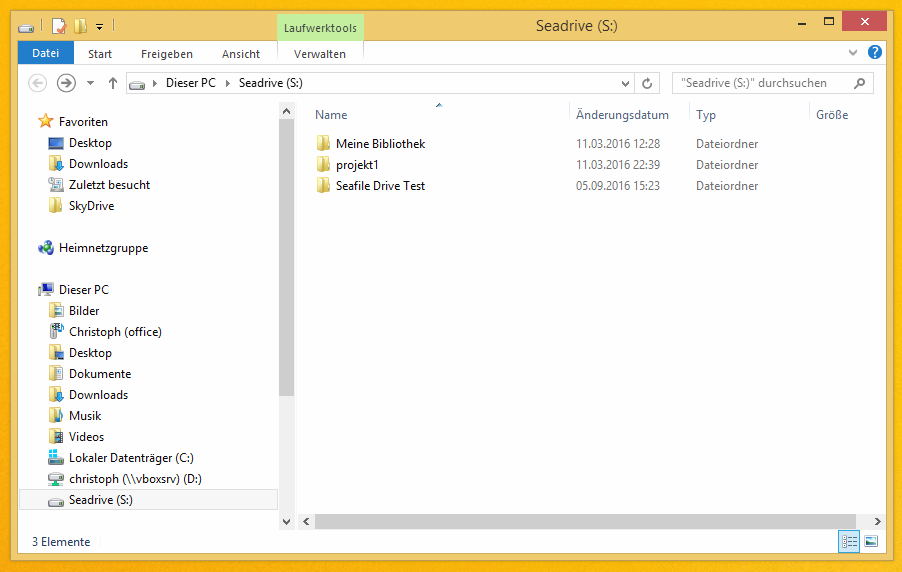Select the Seafile Drive Test folder icon

pyautogui.click(x=323, y=185)
